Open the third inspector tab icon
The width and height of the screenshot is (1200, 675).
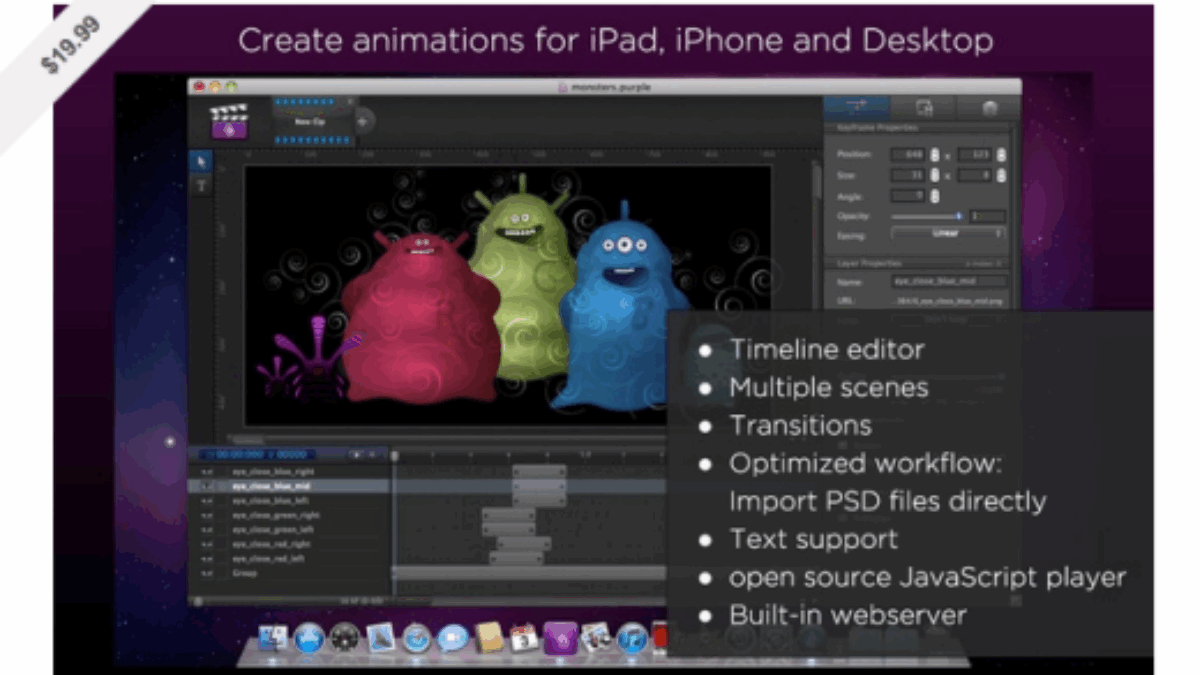click(989, 107)
